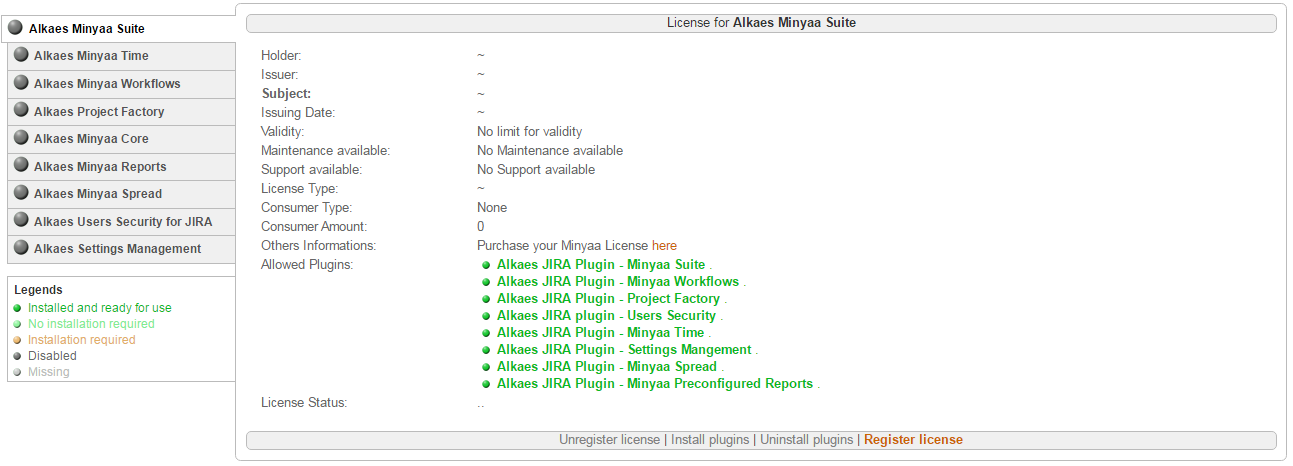Click the 'Others Informations:' label
This screenshot has height=466, width=1293.
(x=318, y=245)
